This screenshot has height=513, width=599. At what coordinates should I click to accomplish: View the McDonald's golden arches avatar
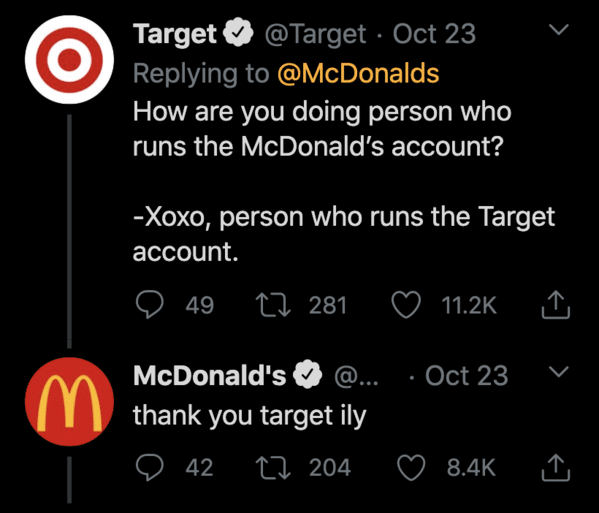pyautogui.click(x=69, y=401)
